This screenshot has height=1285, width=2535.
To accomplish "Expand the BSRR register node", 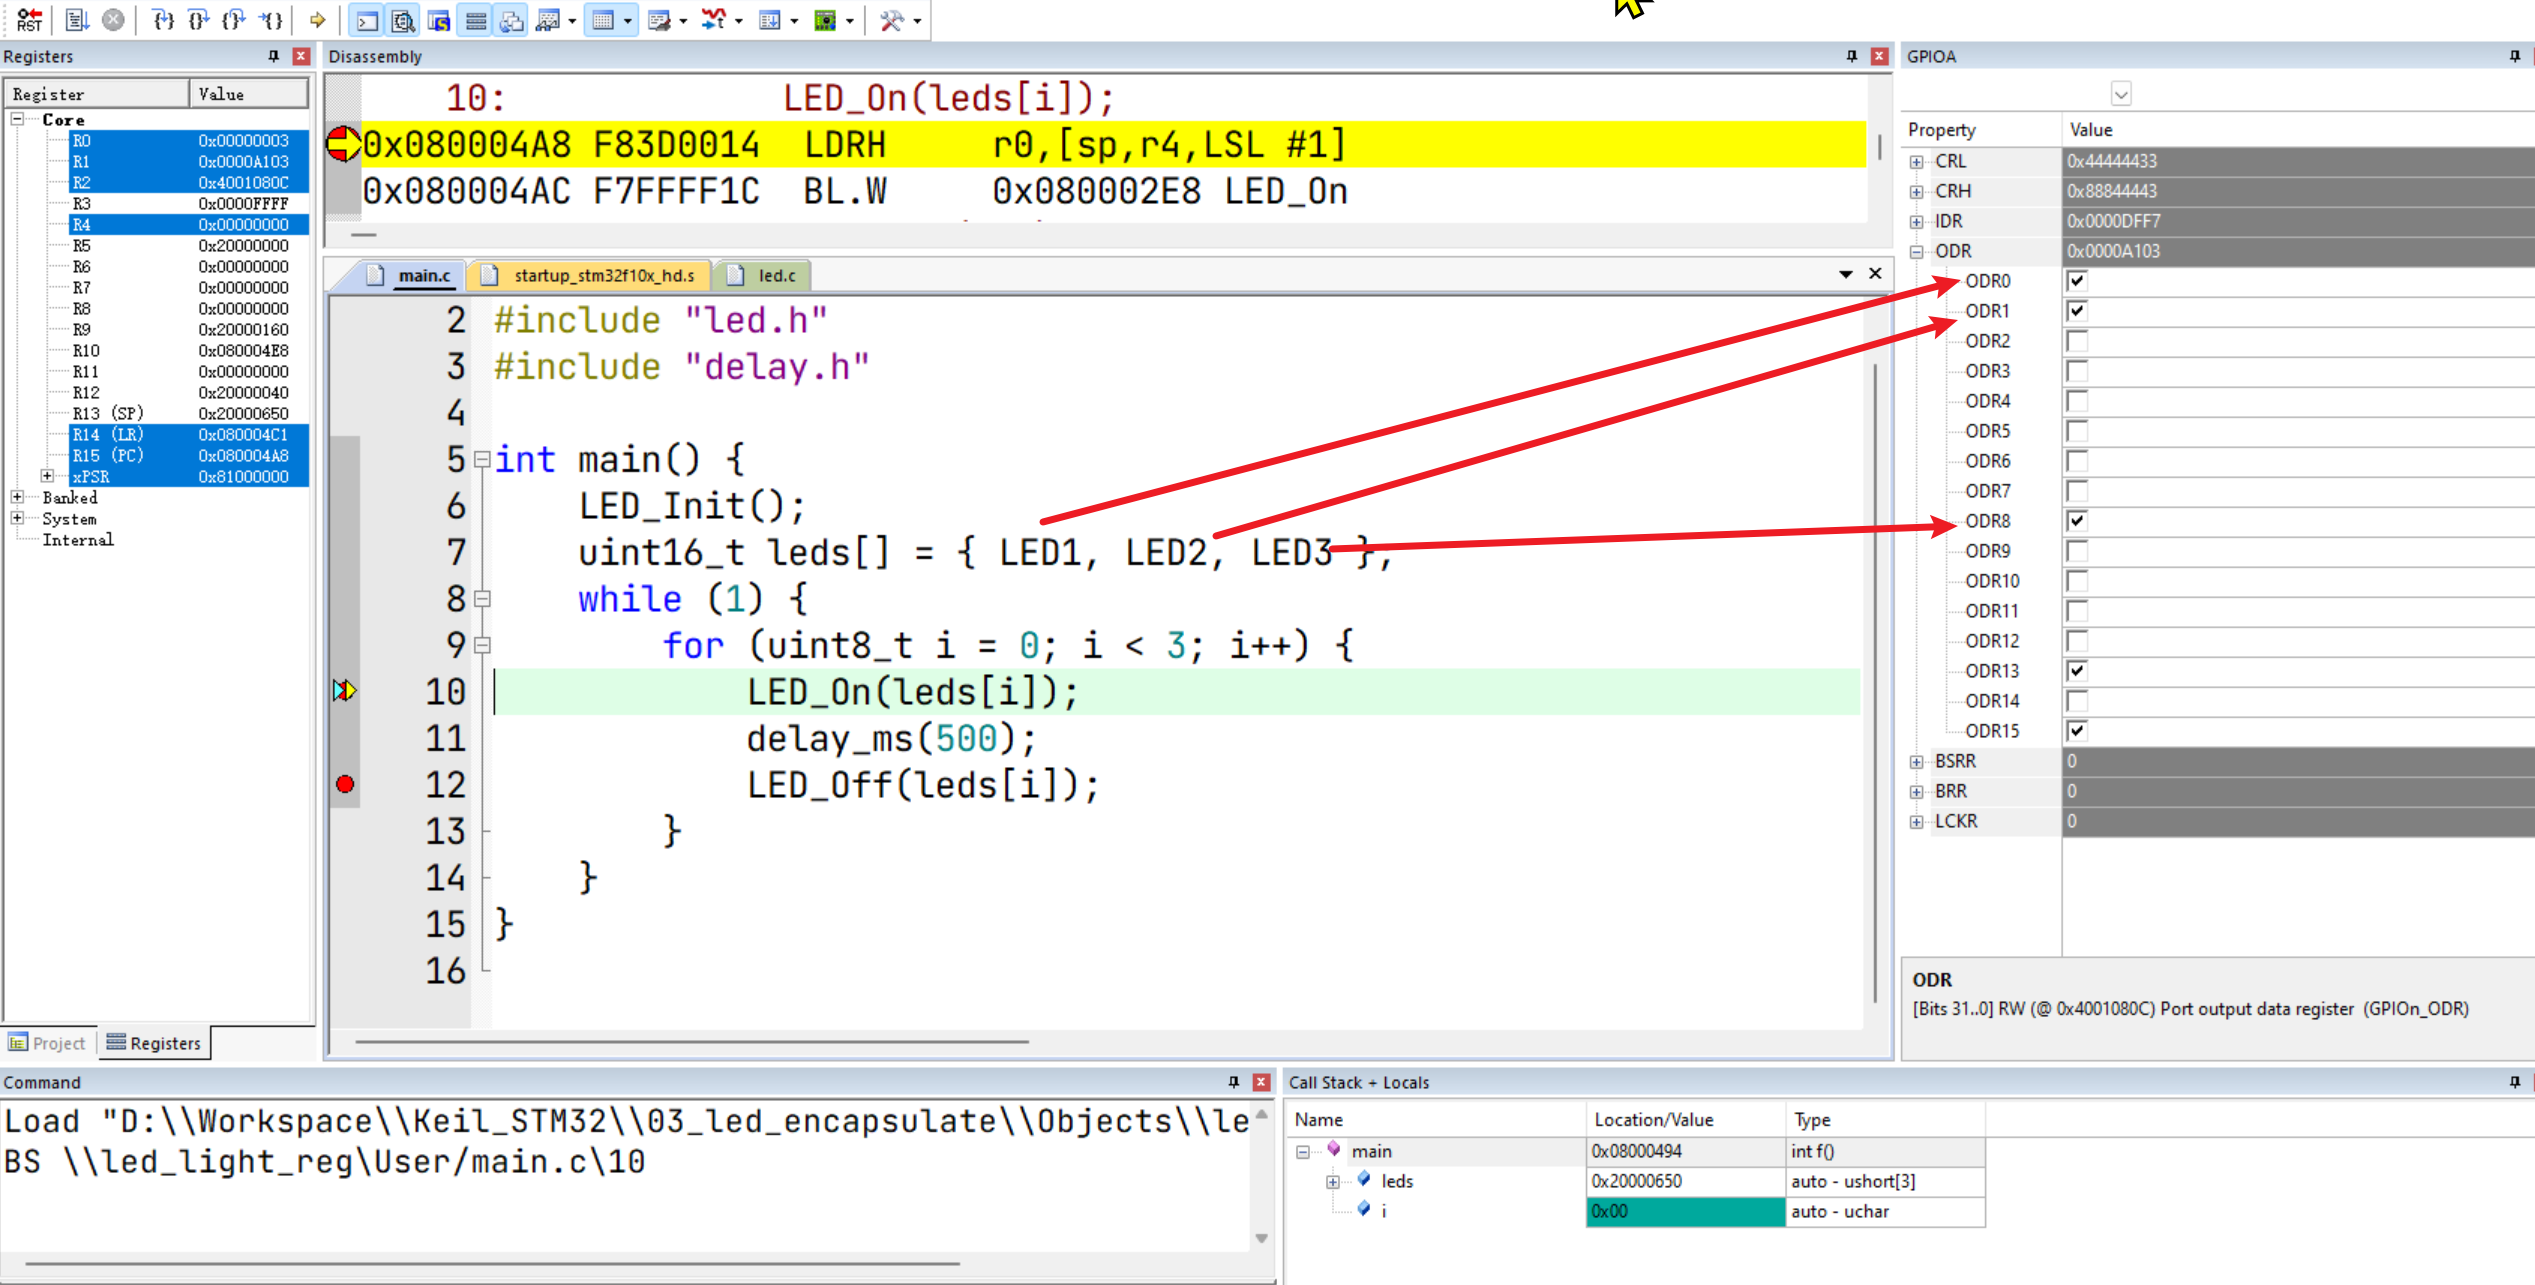I will tap(1916, 762).
